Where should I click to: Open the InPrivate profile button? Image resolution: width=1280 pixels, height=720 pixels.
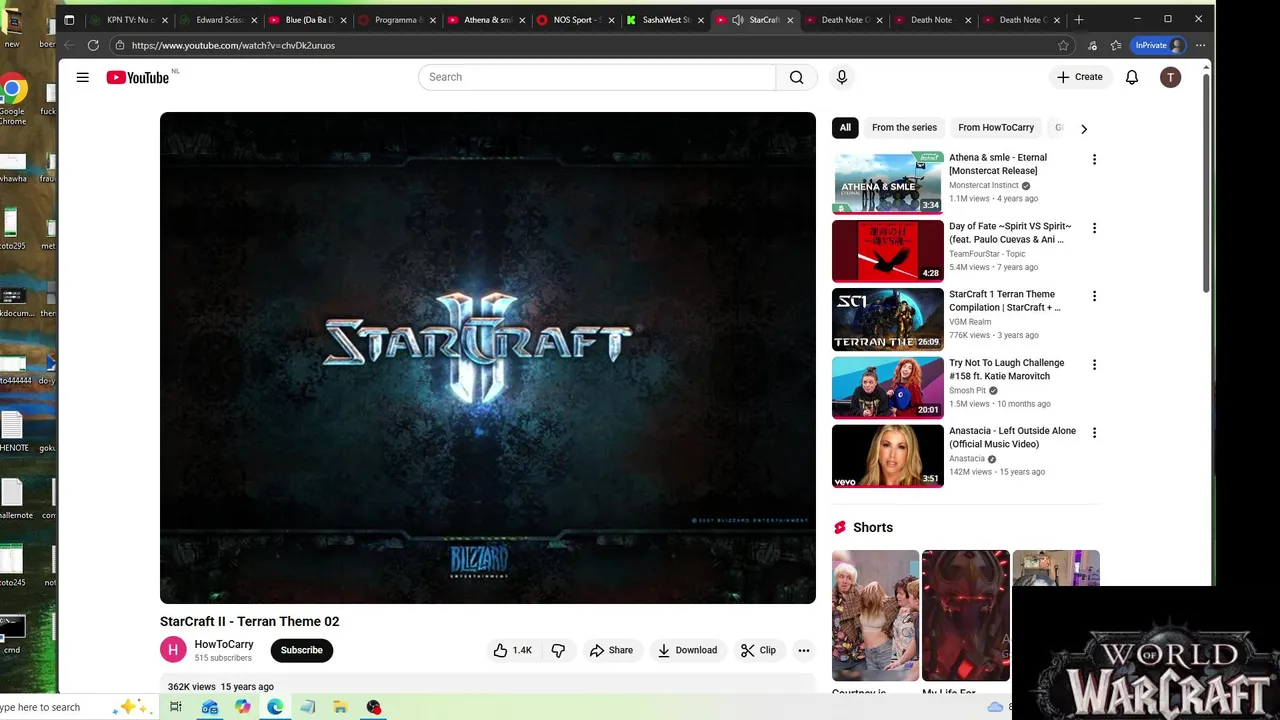click(1159, 45)
